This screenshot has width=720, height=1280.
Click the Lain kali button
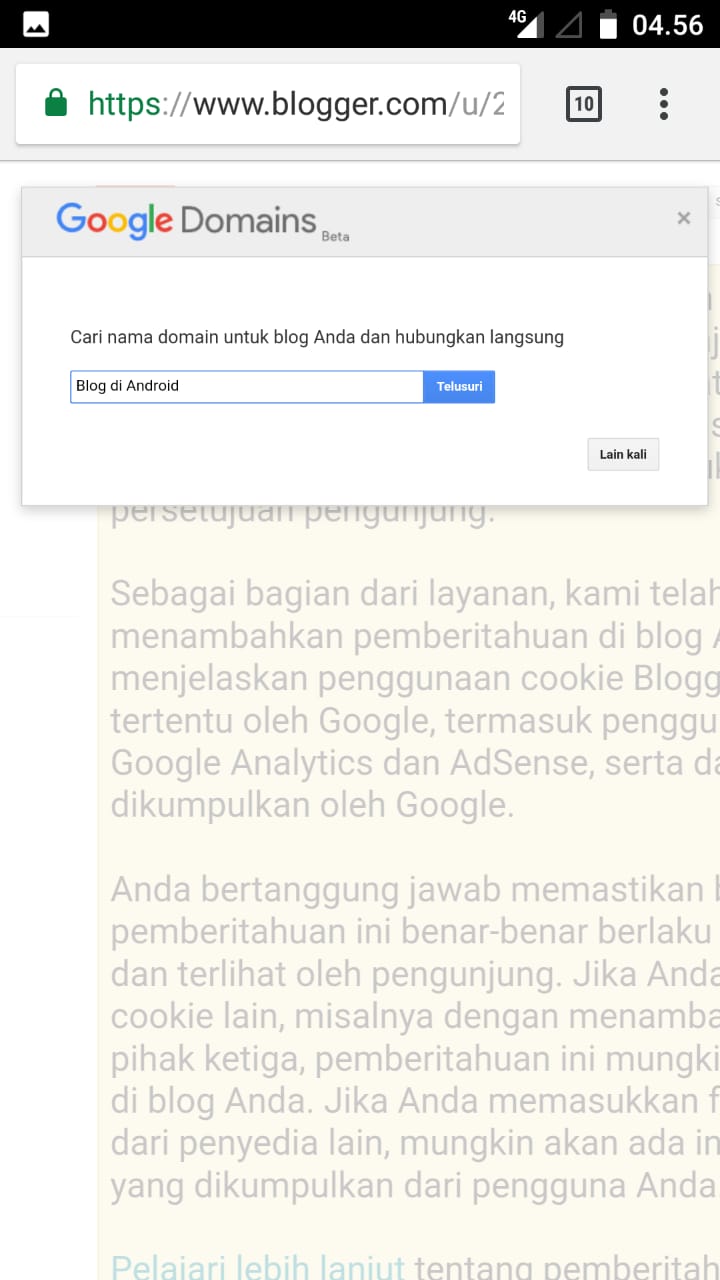(623, 454)
